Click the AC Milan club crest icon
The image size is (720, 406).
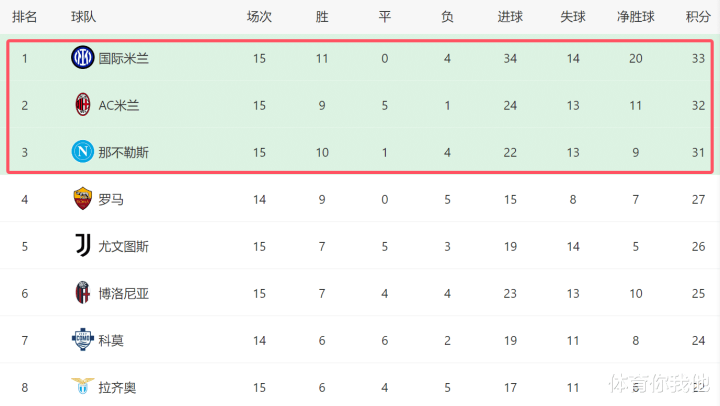coord(82,105)
